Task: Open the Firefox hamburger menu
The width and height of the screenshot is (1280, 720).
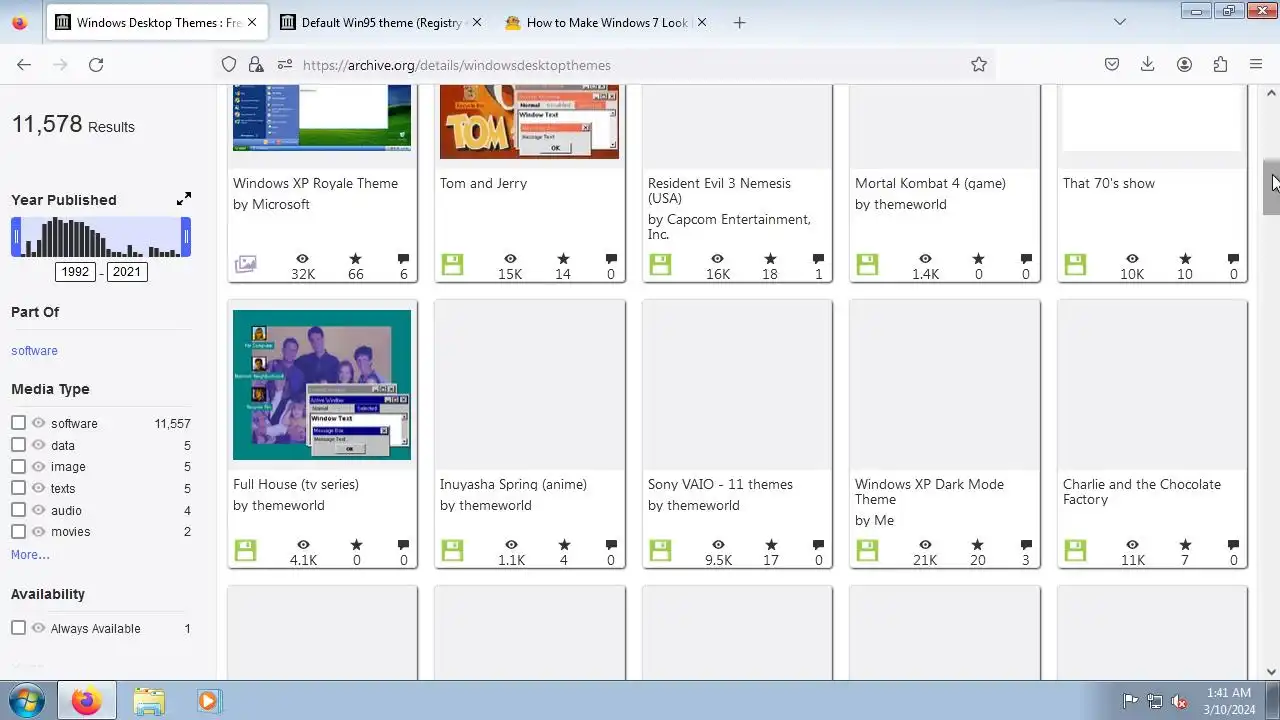Action: (1256, 65)
